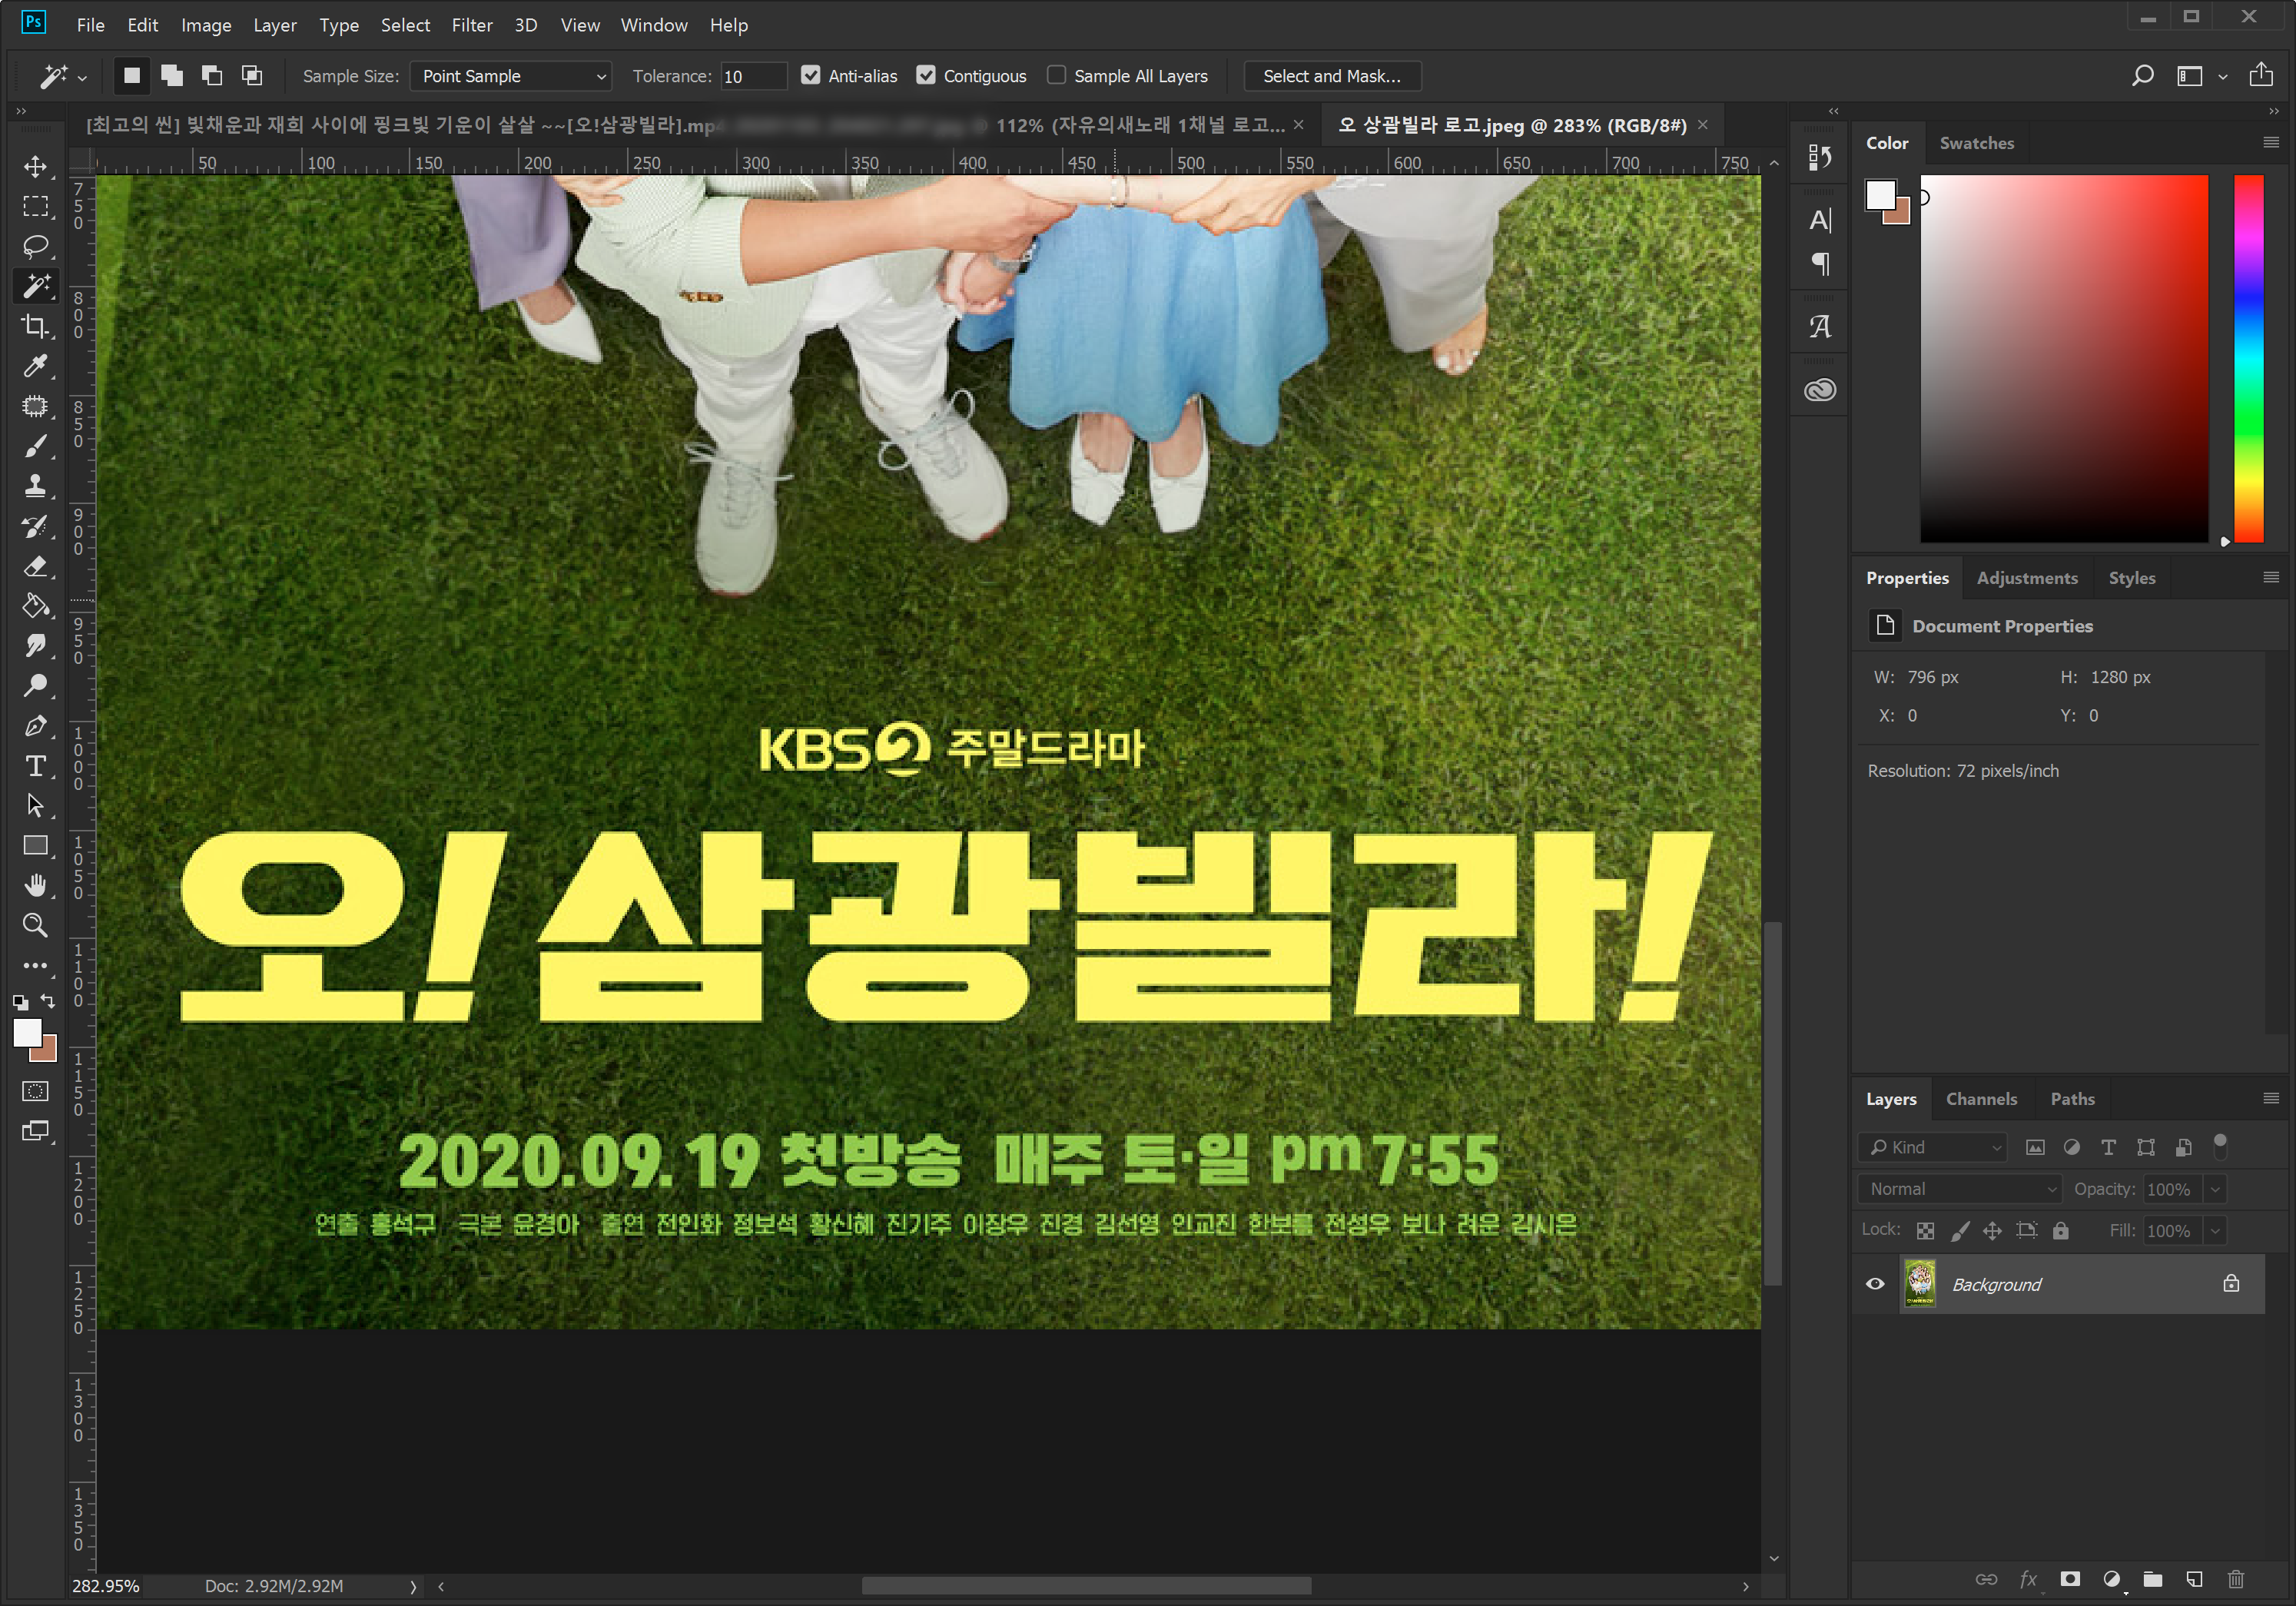Viewport: 2296px width, 1606px height.
Task: Uncheck the Contiguous option
Action: [x=926, y=76]
